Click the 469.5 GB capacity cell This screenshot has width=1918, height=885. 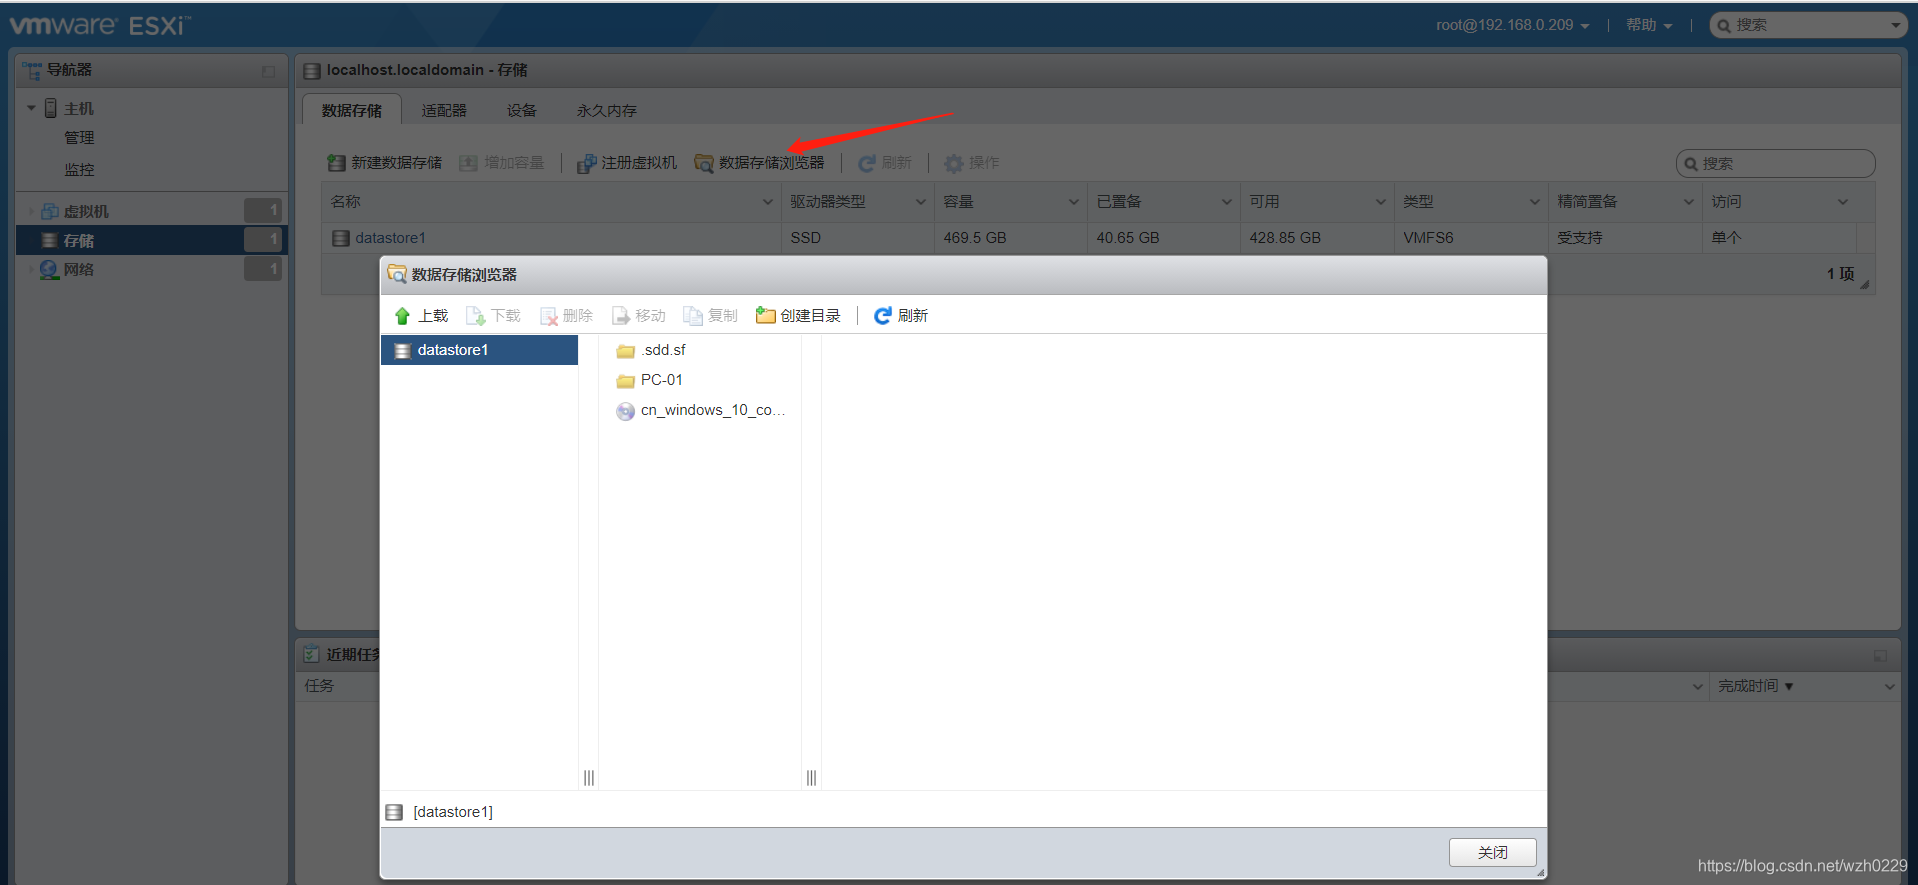point(1010,238)
